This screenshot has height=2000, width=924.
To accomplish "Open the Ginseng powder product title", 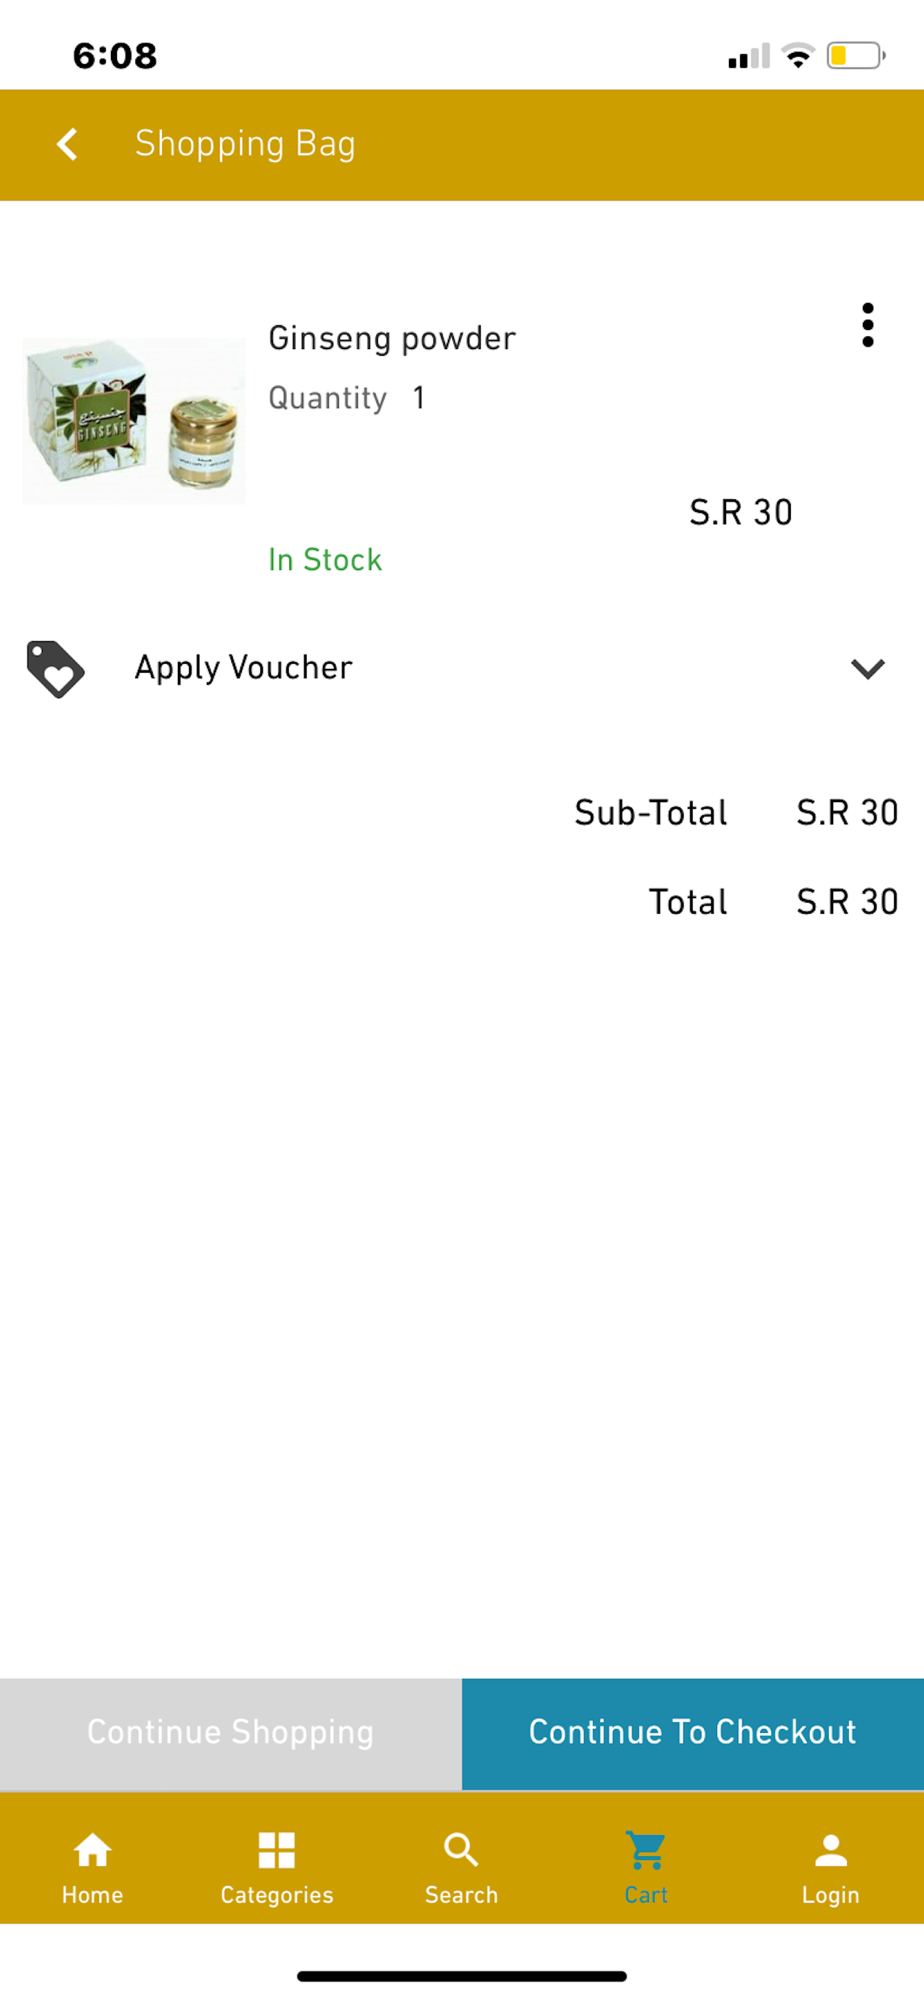I will (x=392, y=338).
